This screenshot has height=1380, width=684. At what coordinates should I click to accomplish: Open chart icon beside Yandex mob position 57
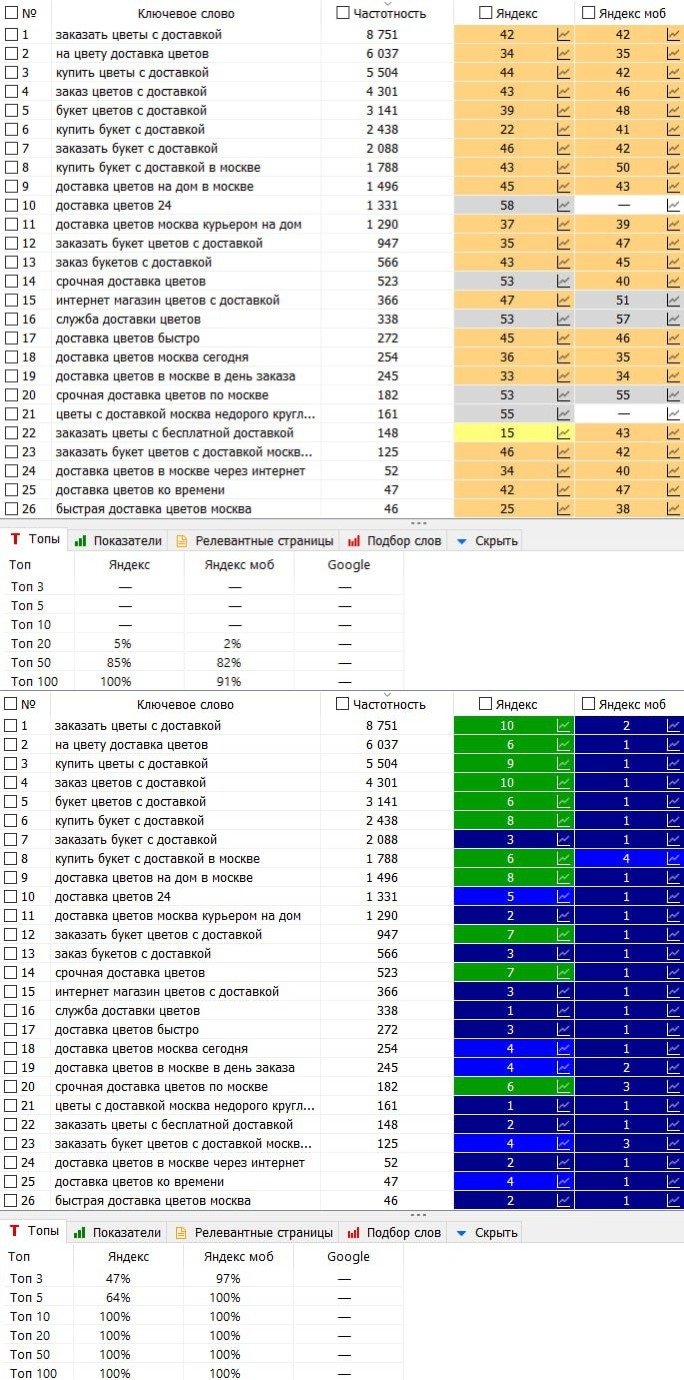pos(674,320)
